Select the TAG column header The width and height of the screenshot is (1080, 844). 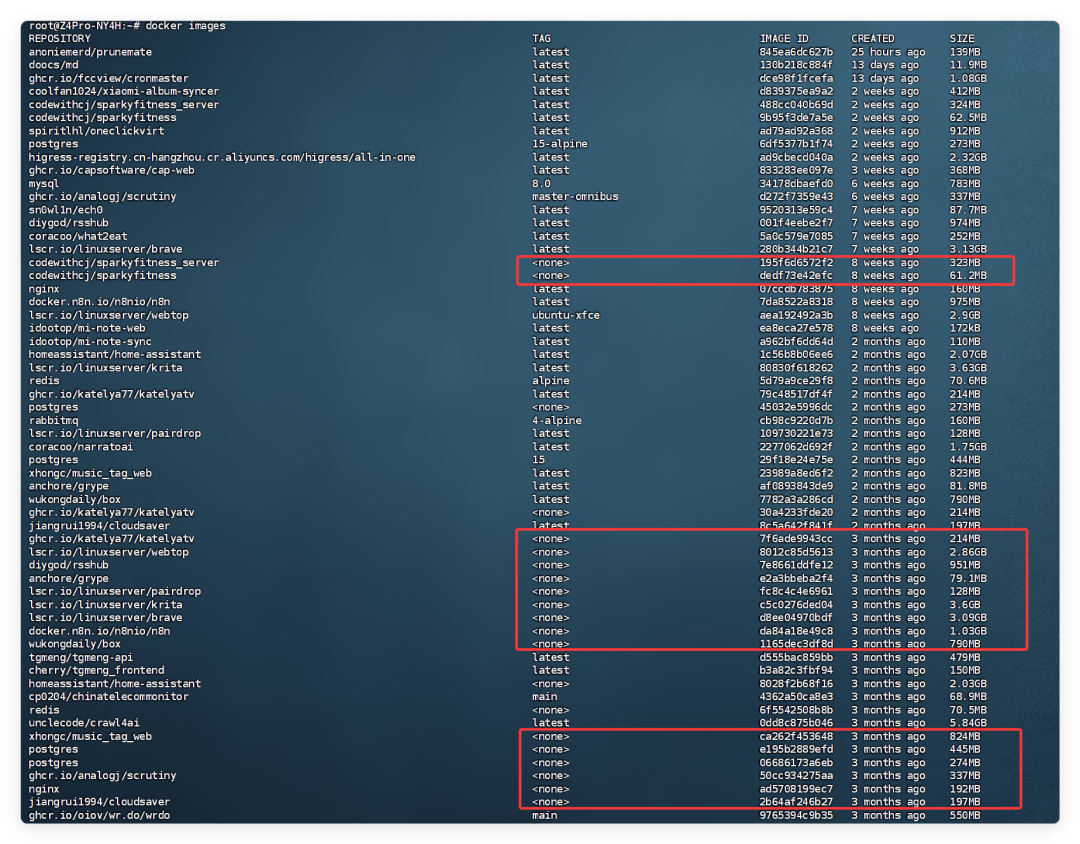click(x=541, y=39)
